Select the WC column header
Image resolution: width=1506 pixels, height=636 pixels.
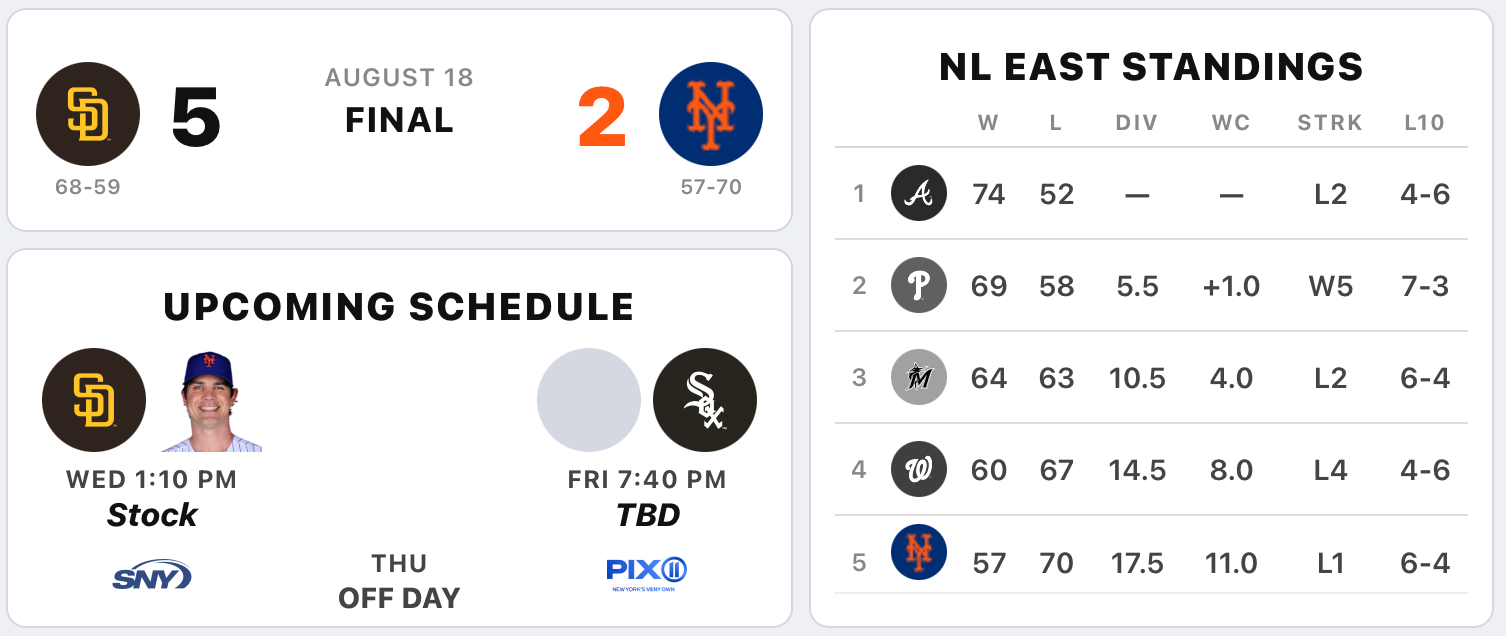[x=1231, y=123]
